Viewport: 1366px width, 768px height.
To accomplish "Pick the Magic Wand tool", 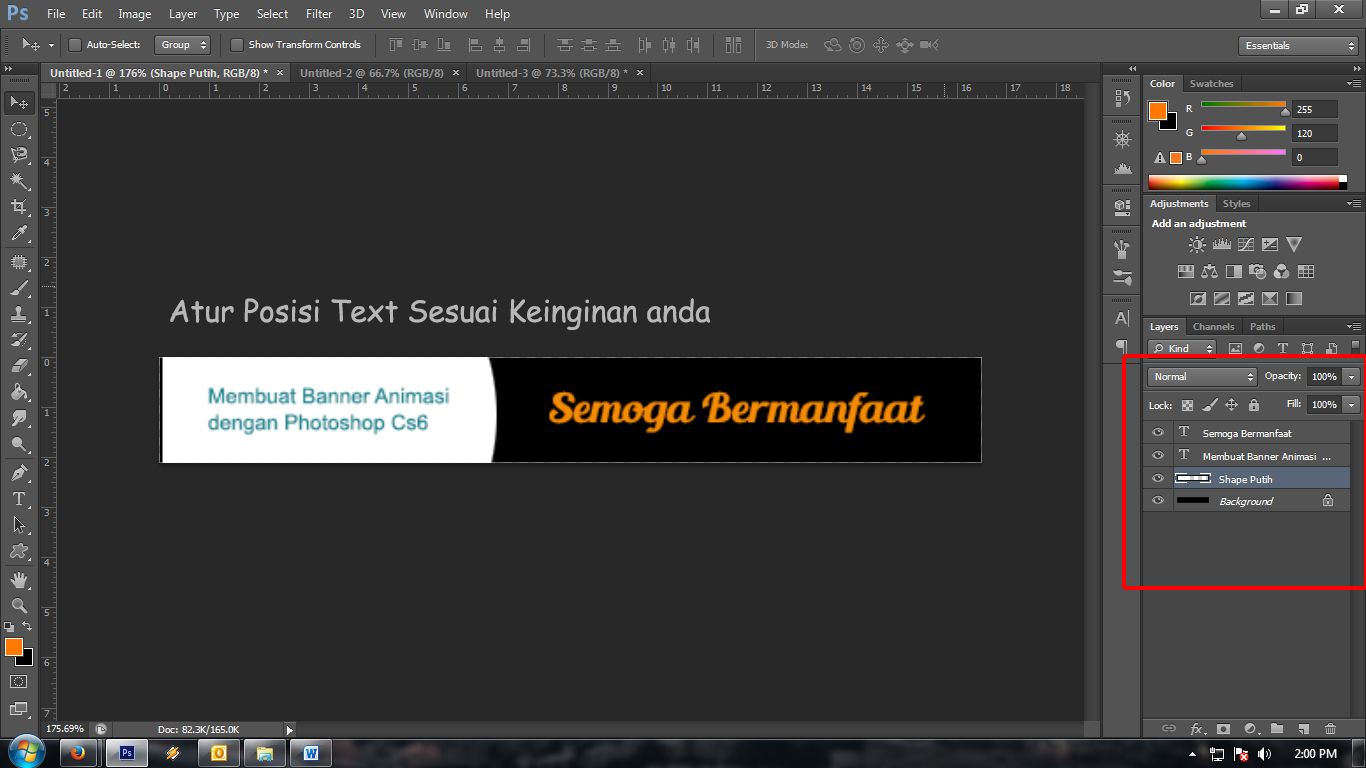I will [x=18, y=181].
